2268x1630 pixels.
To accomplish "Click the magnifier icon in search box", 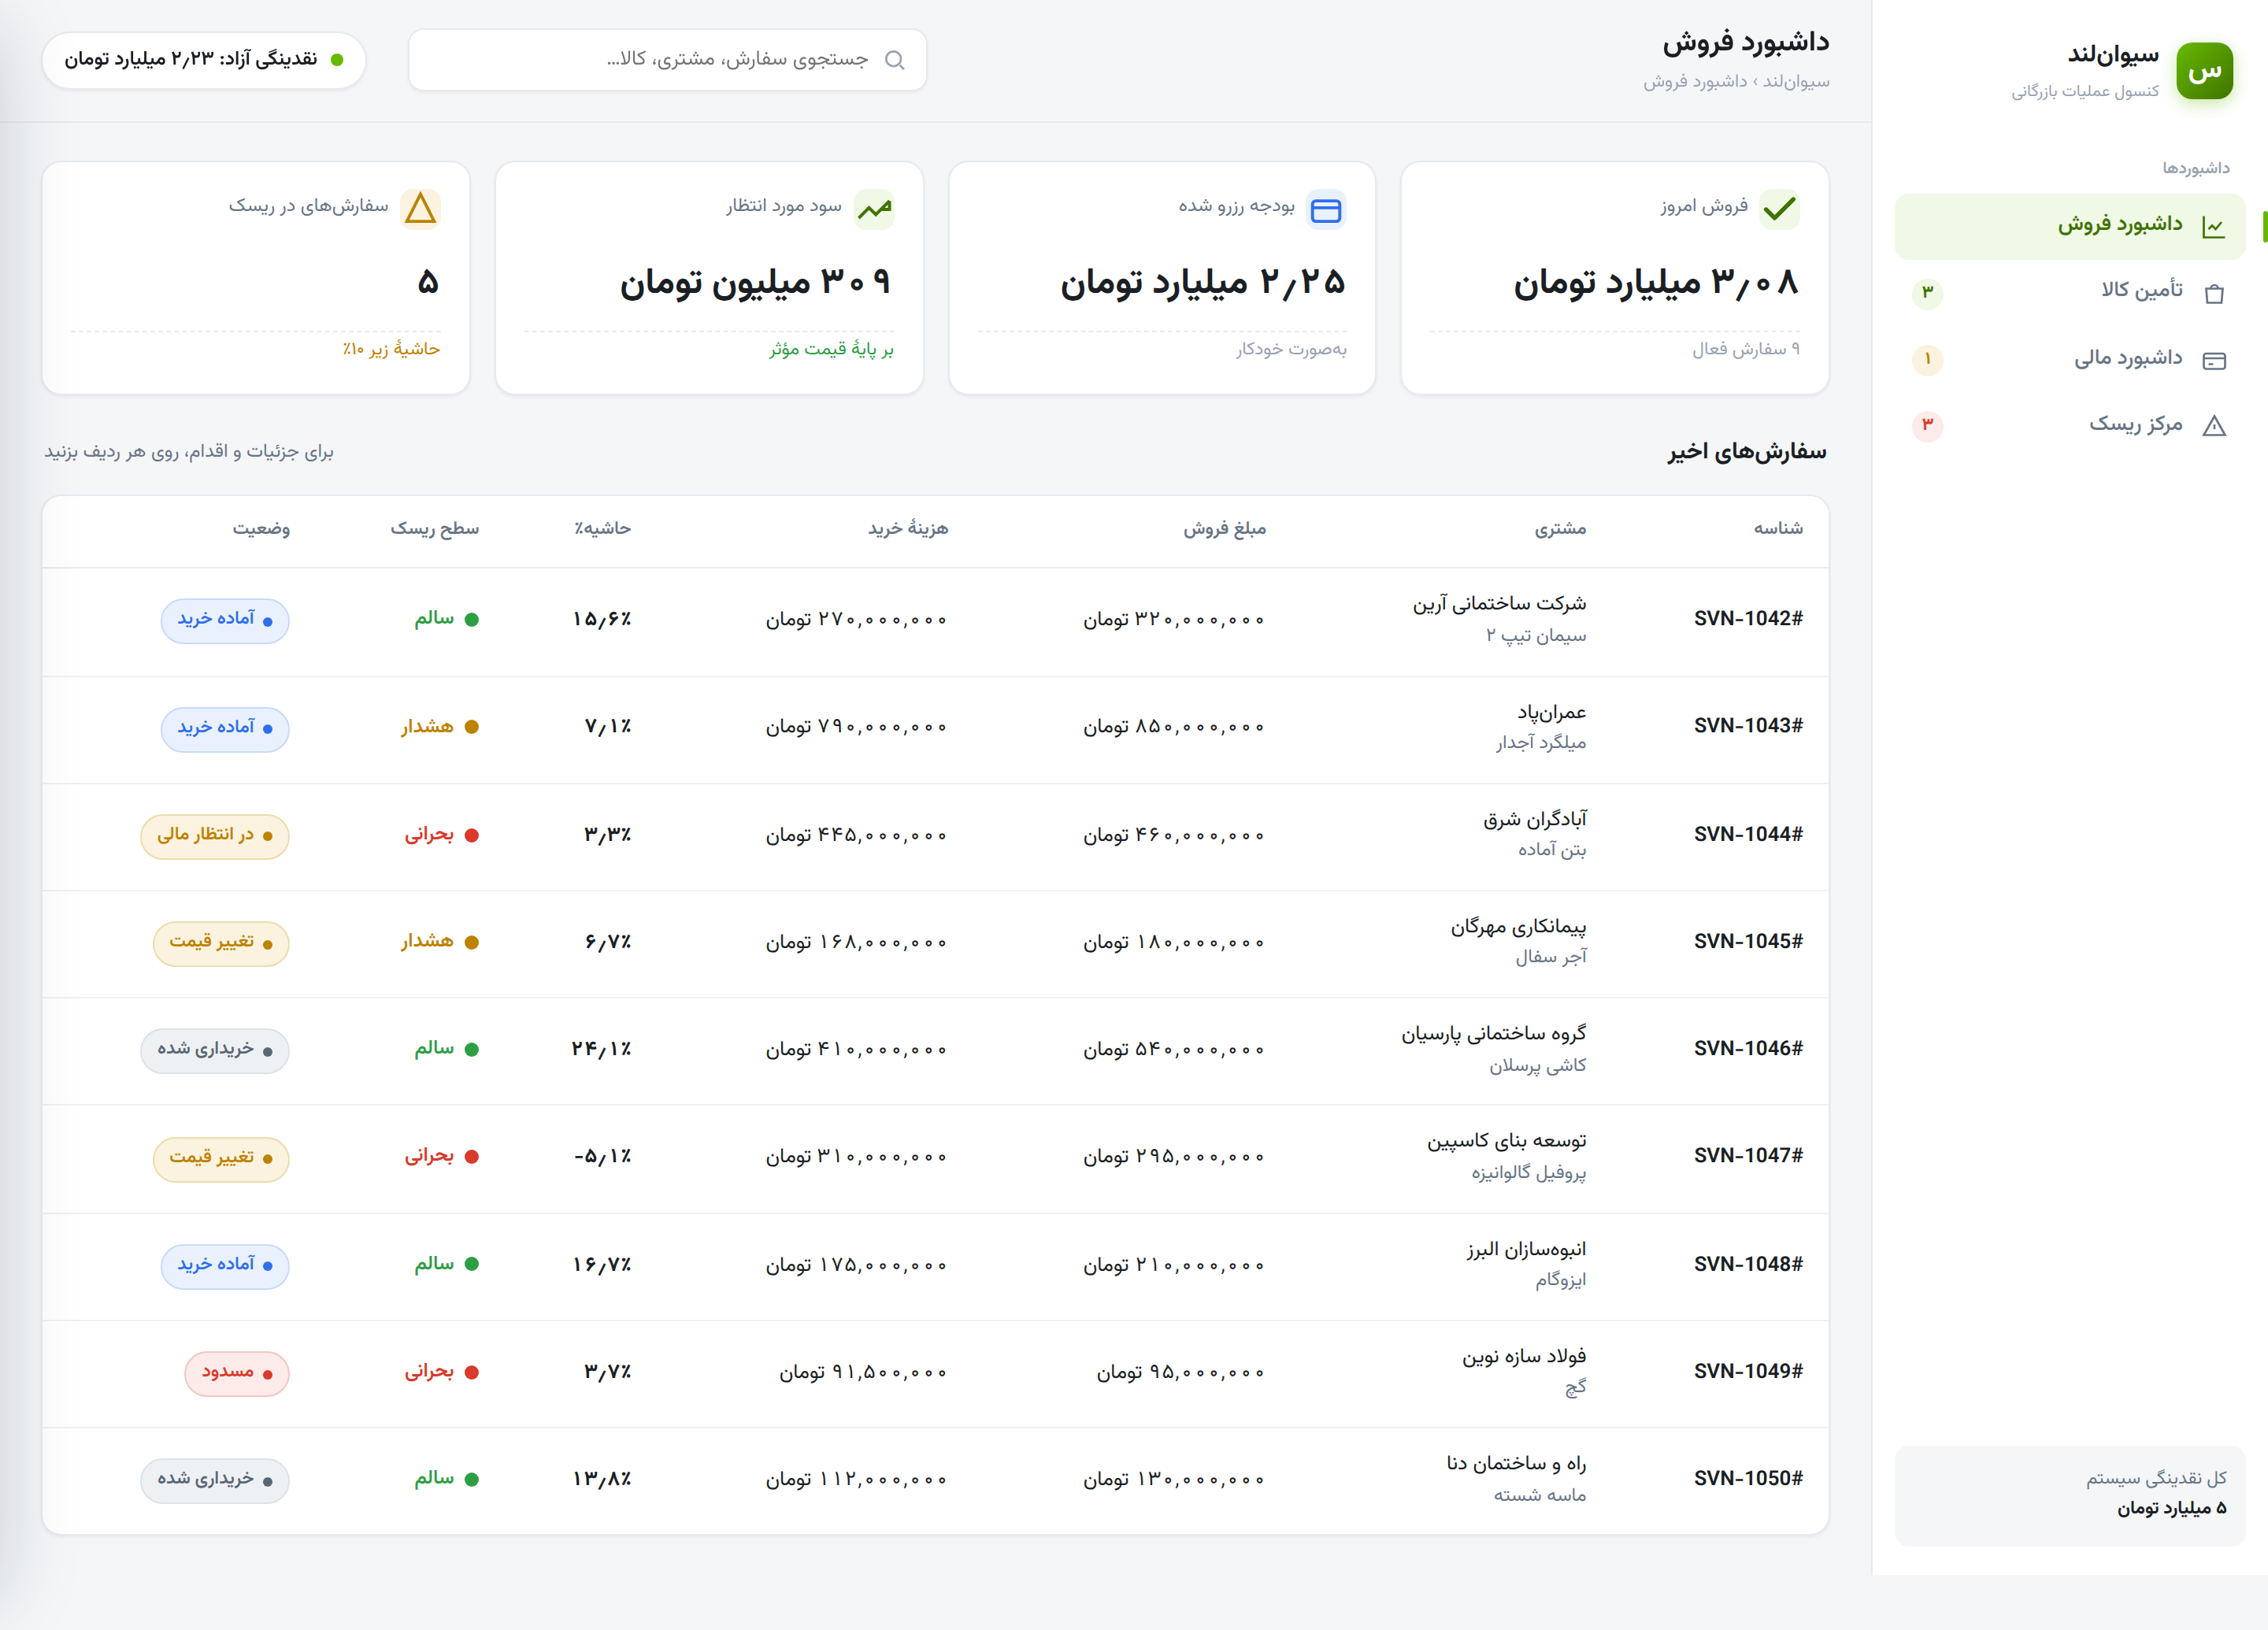I will pyautogui.click(x=895, y=60).
